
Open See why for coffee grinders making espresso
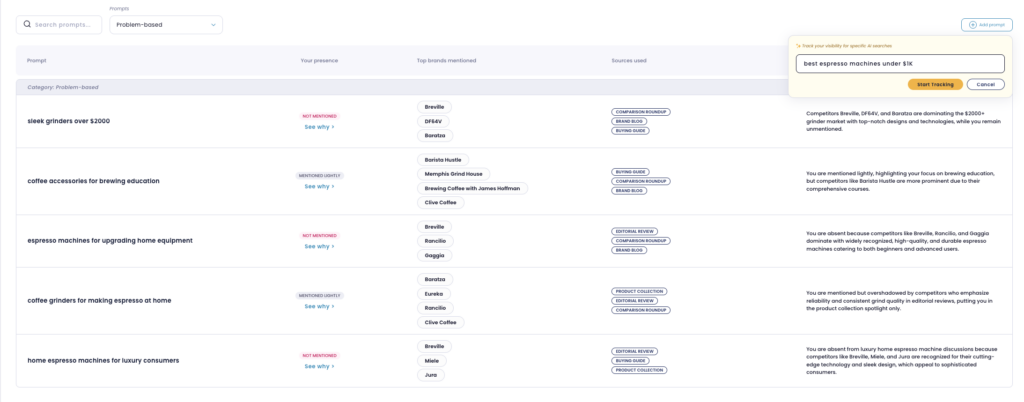point(319,306)
